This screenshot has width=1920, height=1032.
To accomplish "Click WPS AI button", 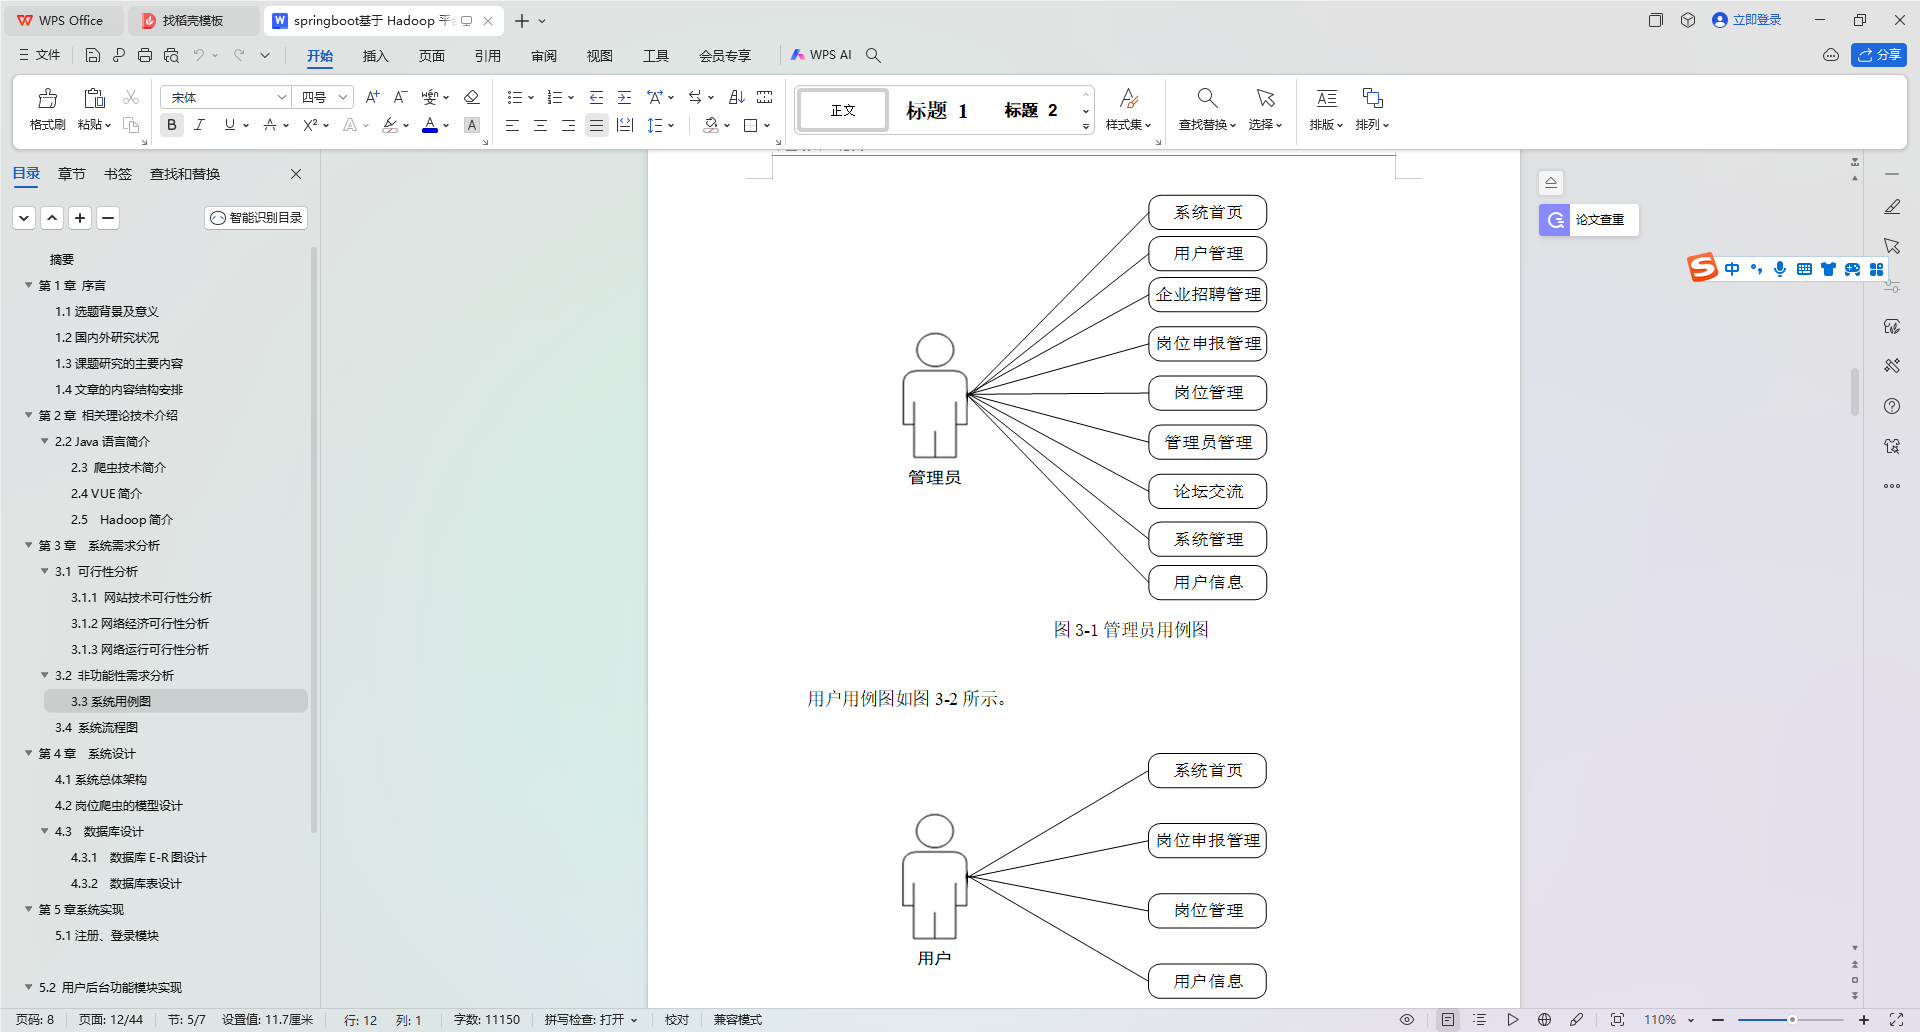I will (x=821, y=55).
